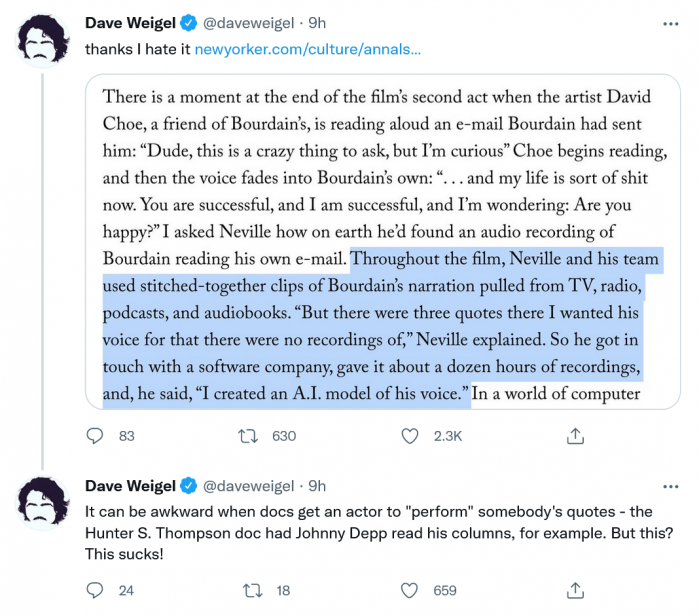Click the @daveweigel handle on second tweet
Image resolution: width=700 pixels, height=615 pixels.
point(249,486)
